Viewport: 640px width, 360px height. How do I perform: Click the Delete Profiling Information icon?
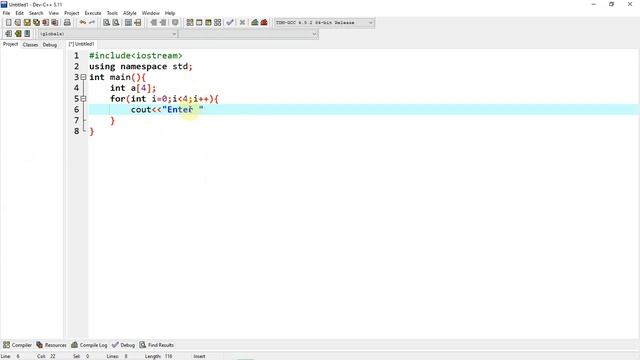point(264,22)
